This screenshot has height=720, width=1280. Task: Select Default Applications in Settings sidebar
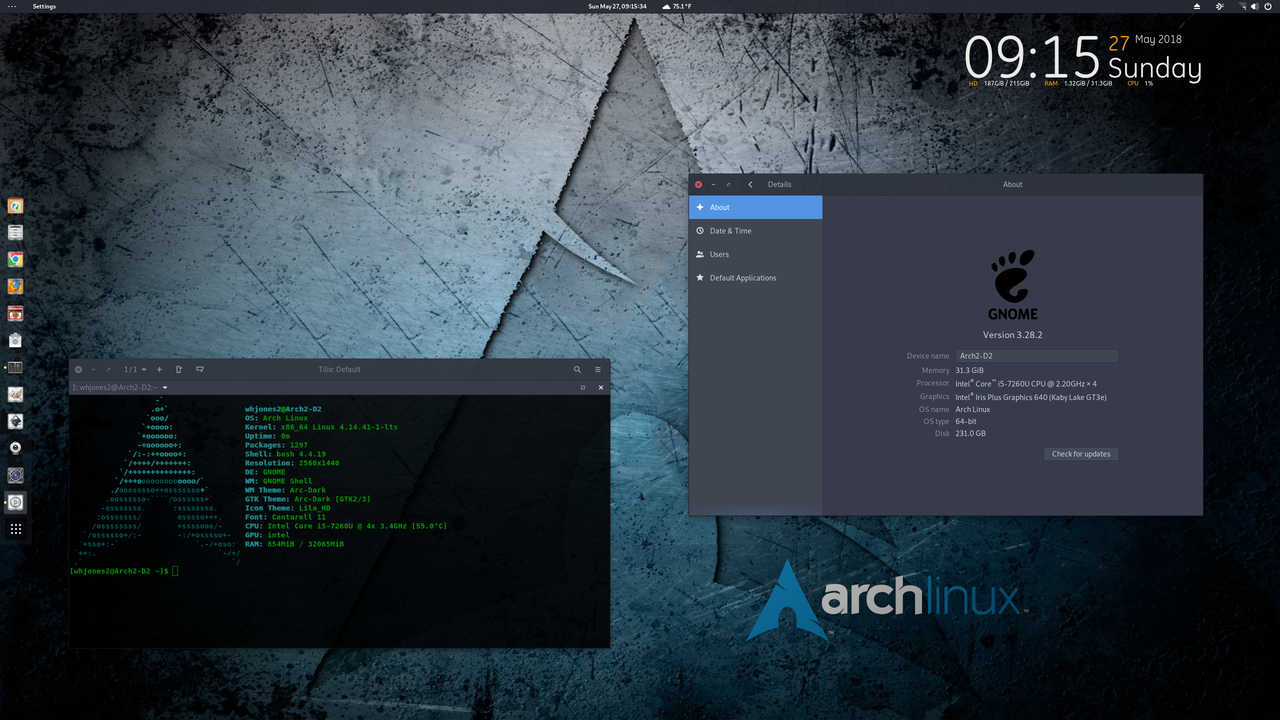tap(755, 278)
